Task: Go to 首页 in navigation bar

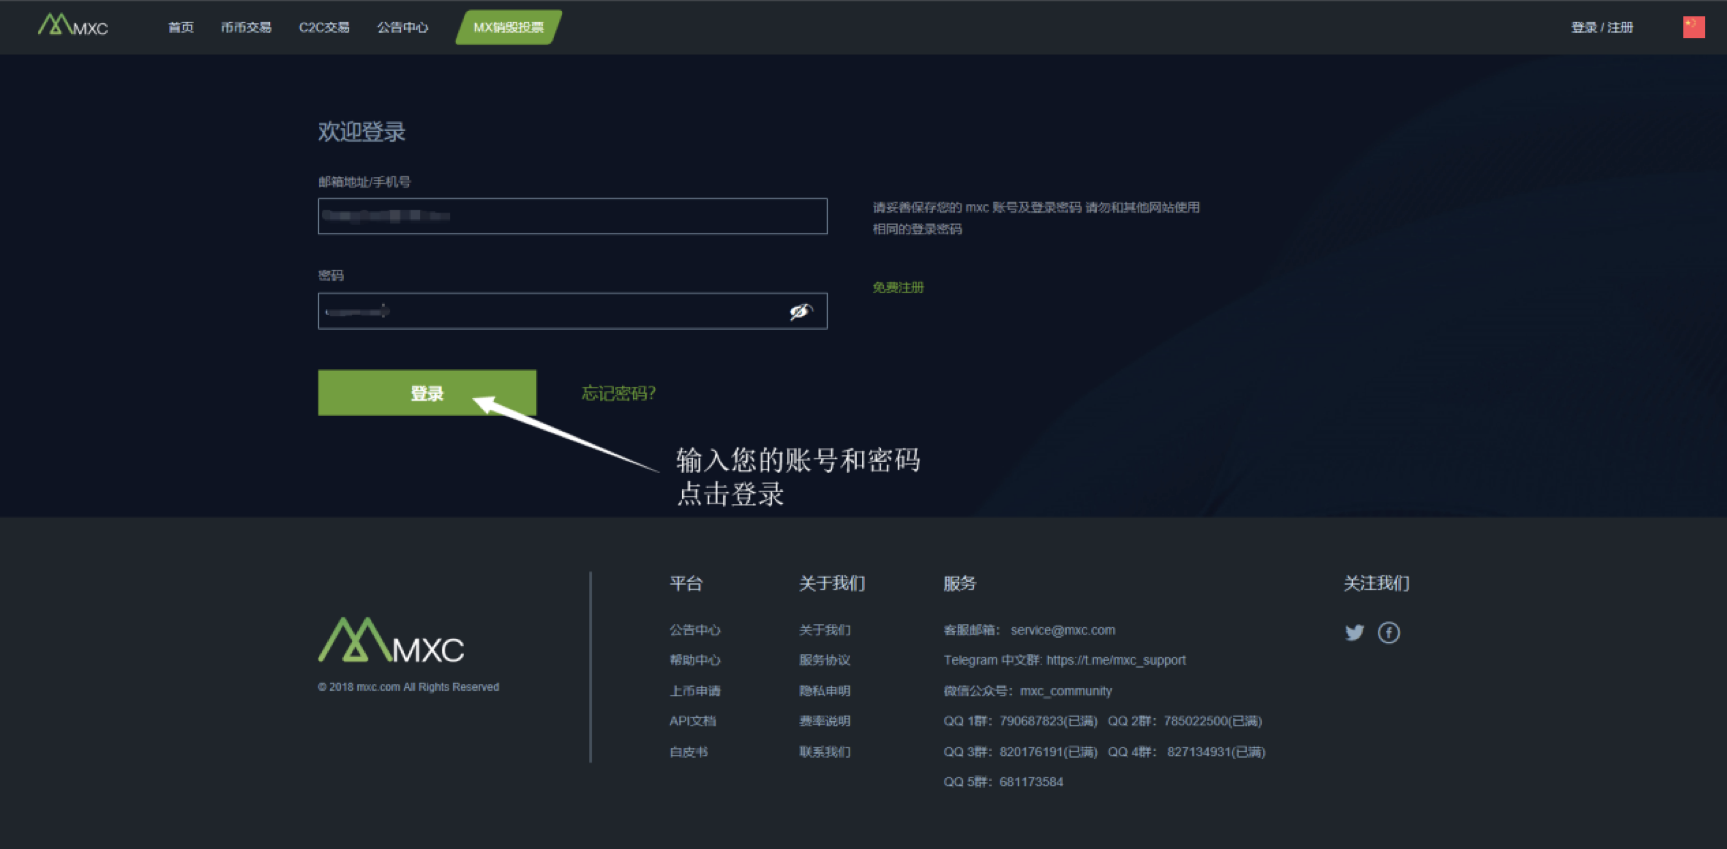Action: [x=181, y=27]
